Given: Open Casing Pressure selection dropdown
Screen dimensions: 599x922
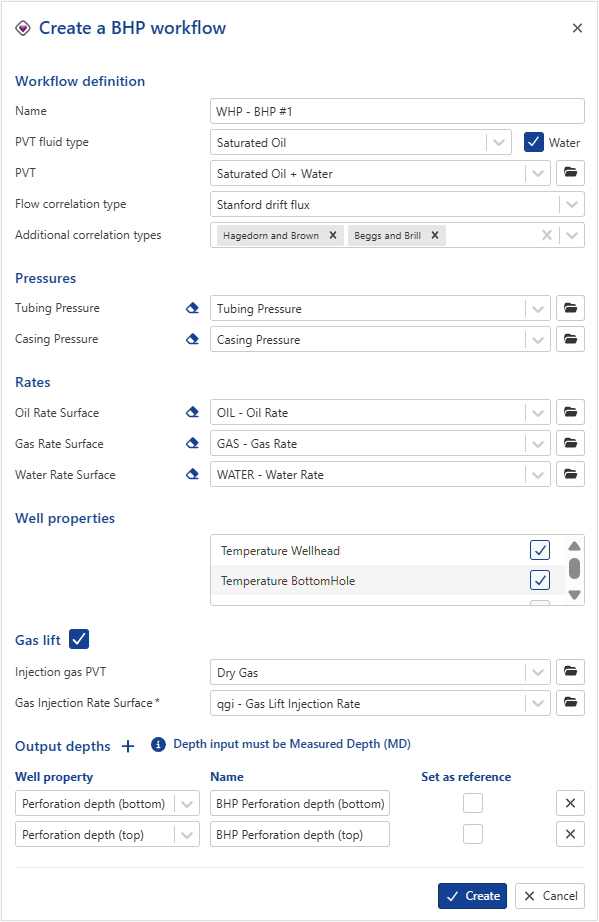Looking at the screenshot, I should [538, 340].
